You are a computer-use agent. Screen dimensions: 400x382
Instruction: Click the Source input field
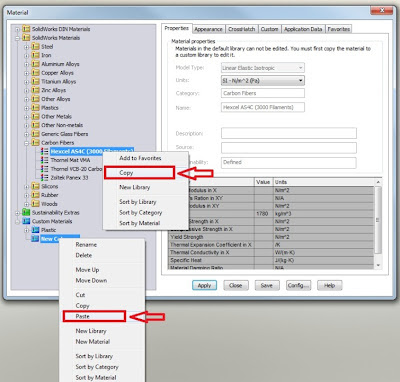pos(289,147)
